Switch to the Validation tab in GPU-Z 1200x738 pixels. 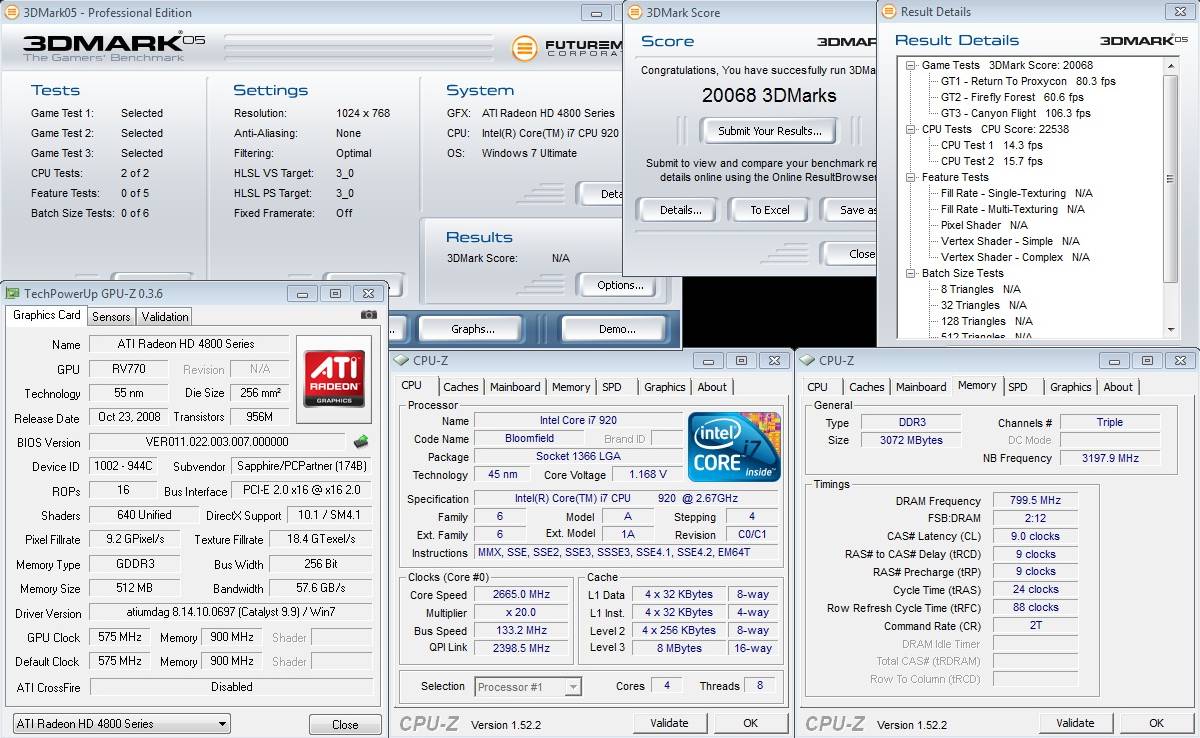tap(165, 316)
